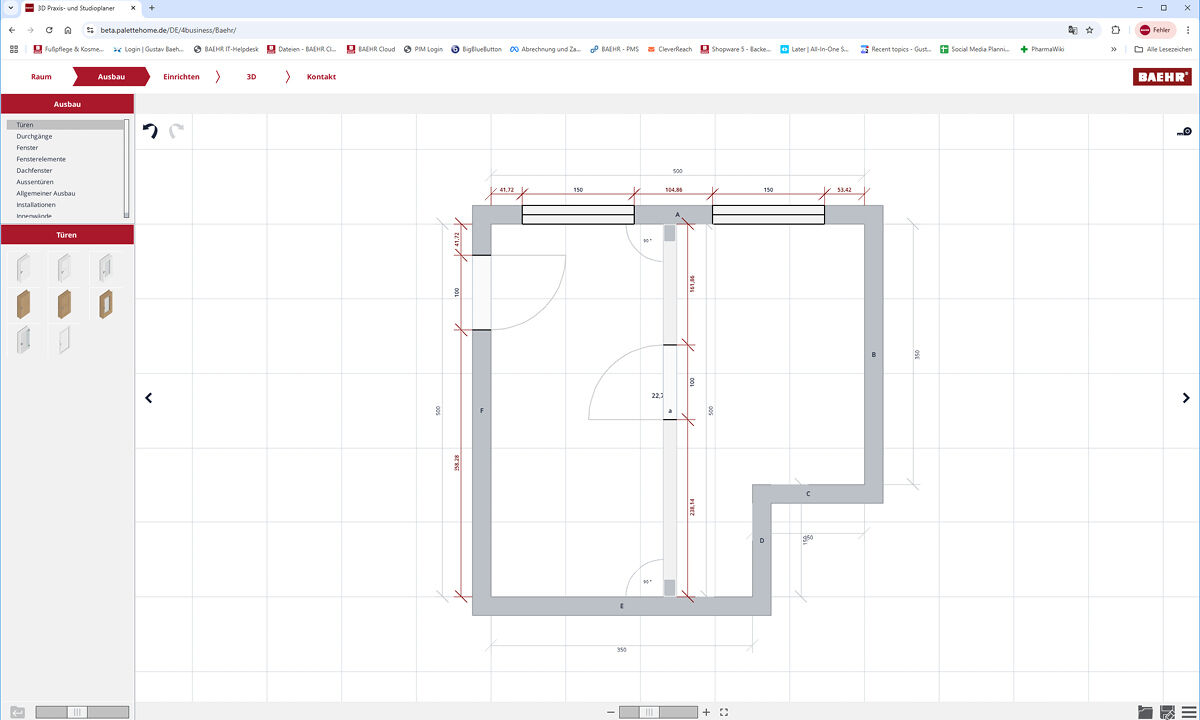
Task: Open the hamburger menu at bottom right
Action: 1188,712
